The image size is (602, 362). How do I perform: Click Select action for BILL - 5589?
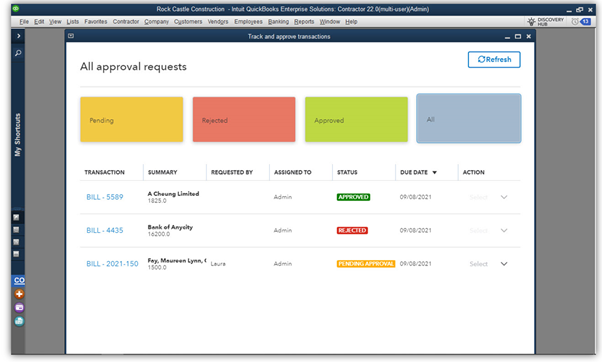click(478, 197)
